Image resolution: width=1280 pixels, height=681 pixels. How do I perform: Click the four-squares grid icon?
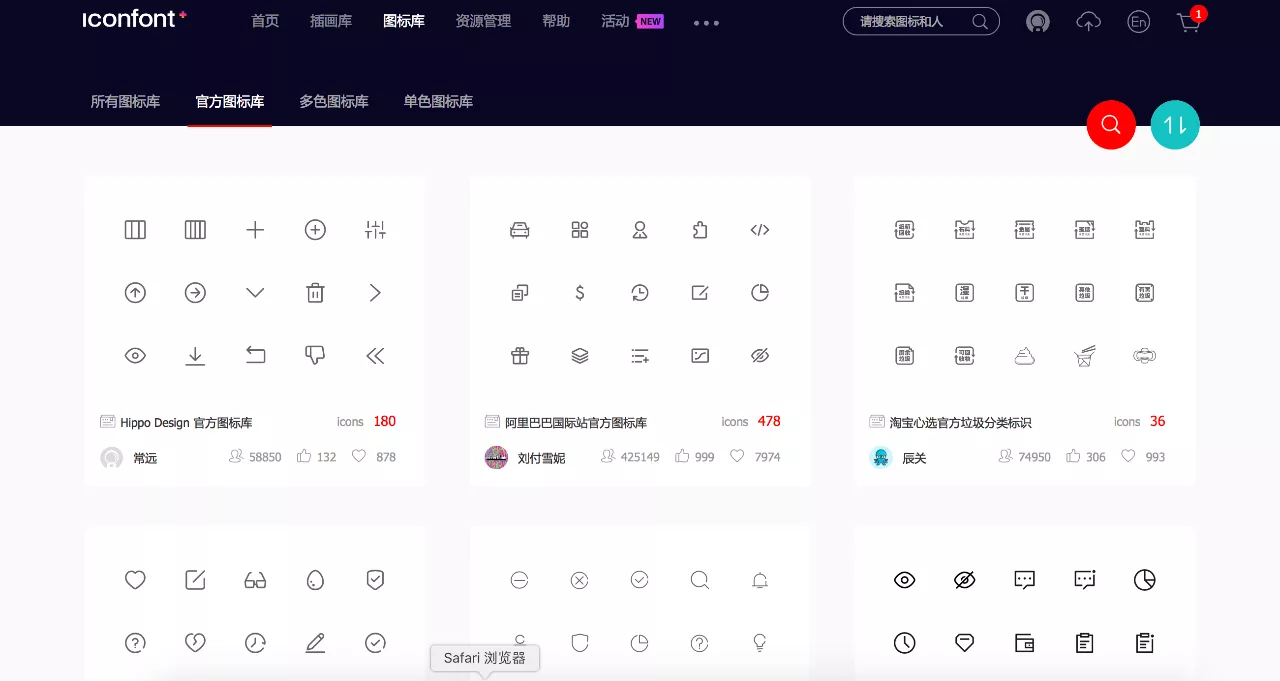click(580, 230)
